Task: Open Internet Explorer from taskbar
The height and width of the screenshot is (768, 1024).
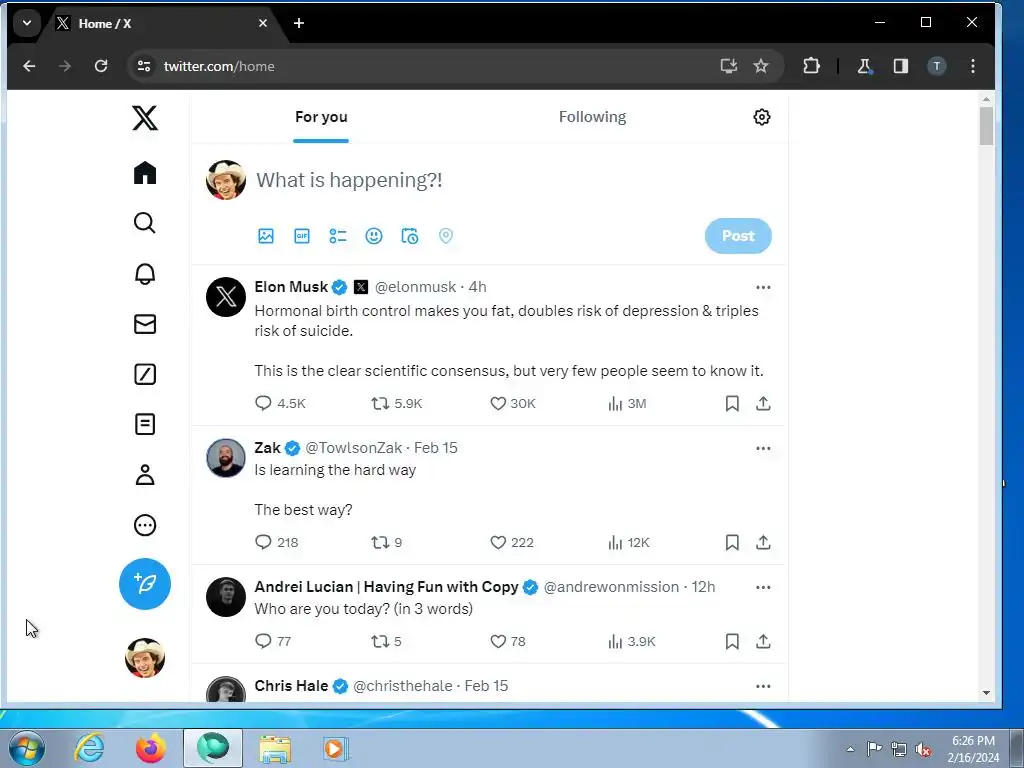Action: point(89,749)
